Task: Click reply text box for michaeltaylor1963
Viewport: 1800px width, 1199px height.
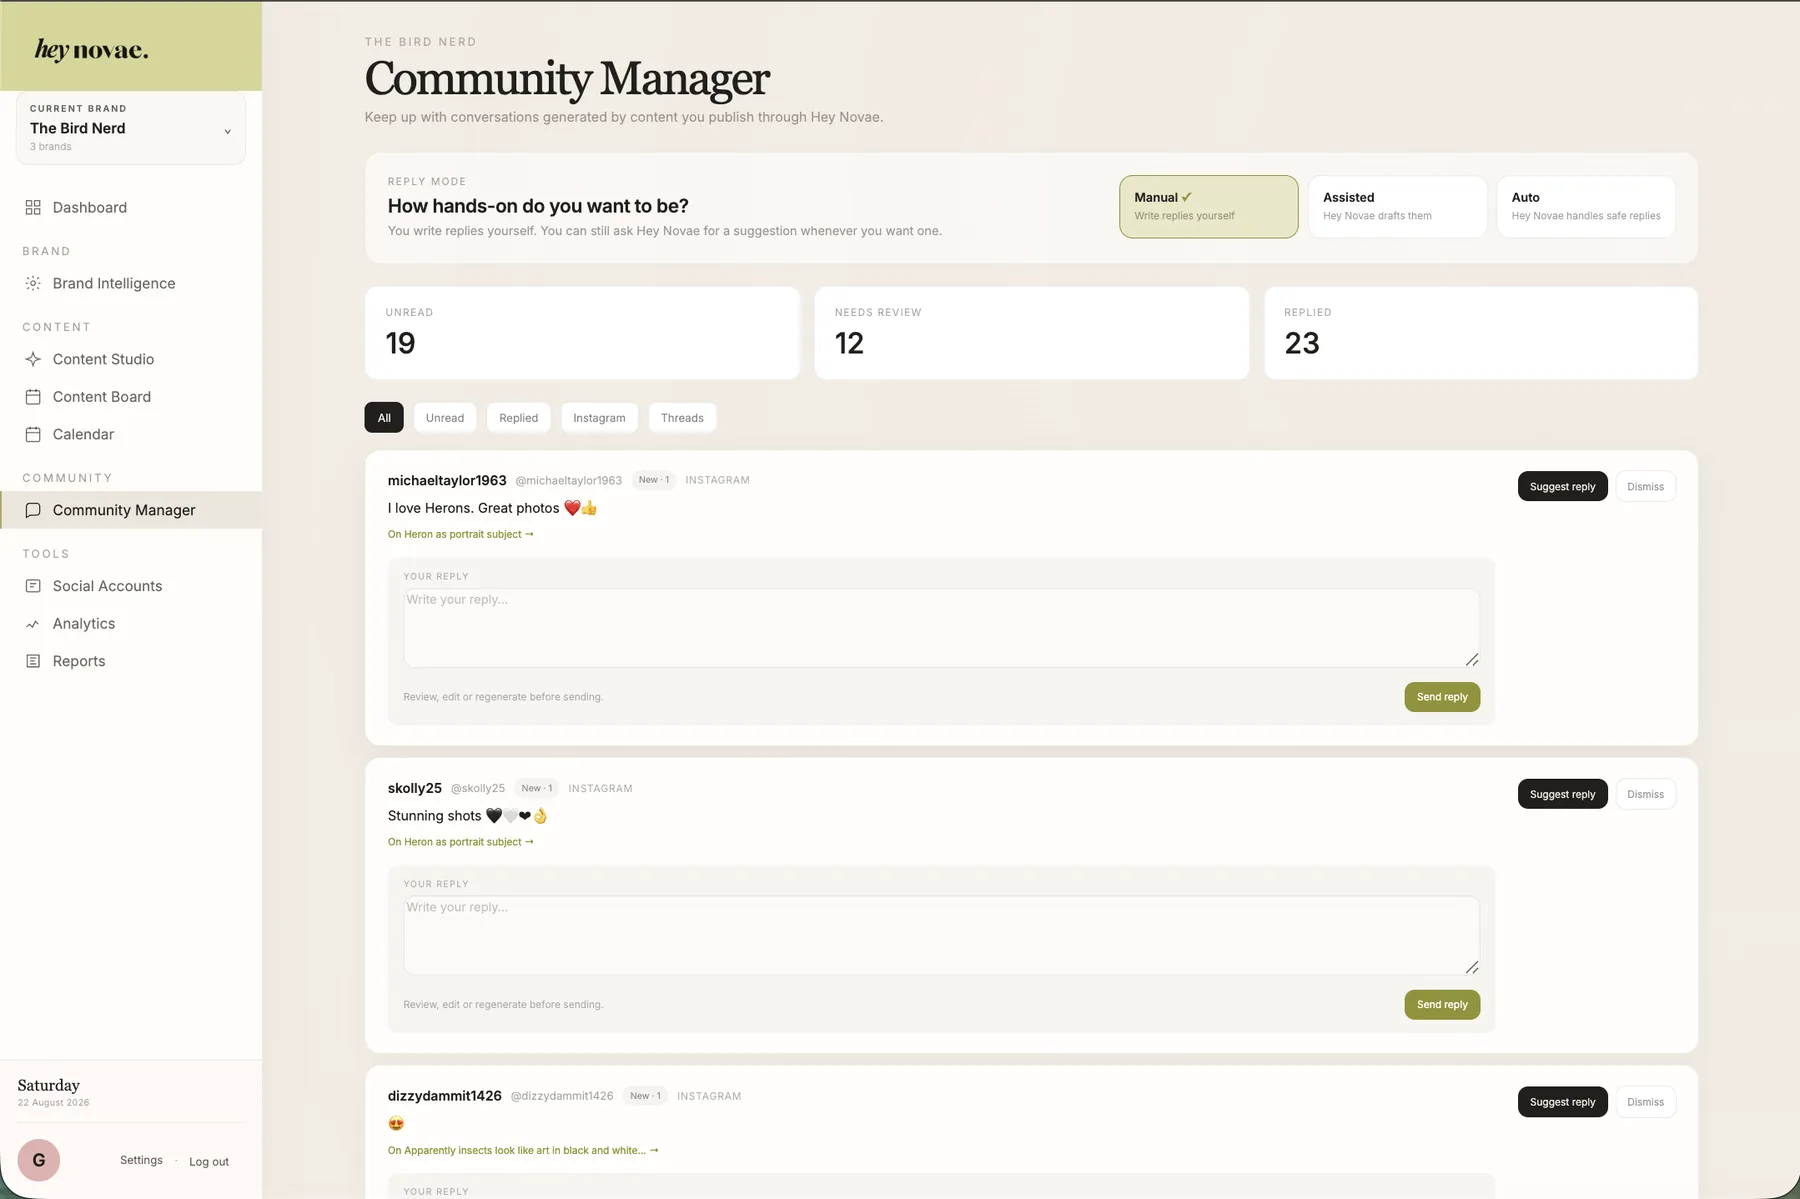Action: click(x=941, y=628)
